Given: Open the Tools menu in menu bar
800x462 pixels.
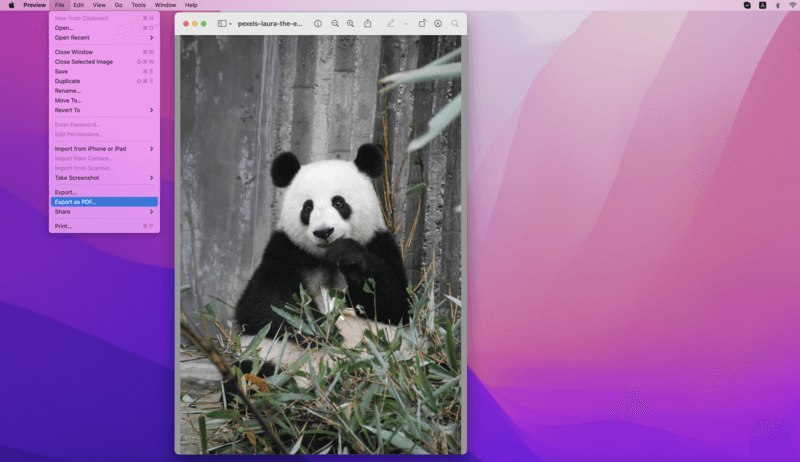Looking at the screenshot, I should point(138,5).
